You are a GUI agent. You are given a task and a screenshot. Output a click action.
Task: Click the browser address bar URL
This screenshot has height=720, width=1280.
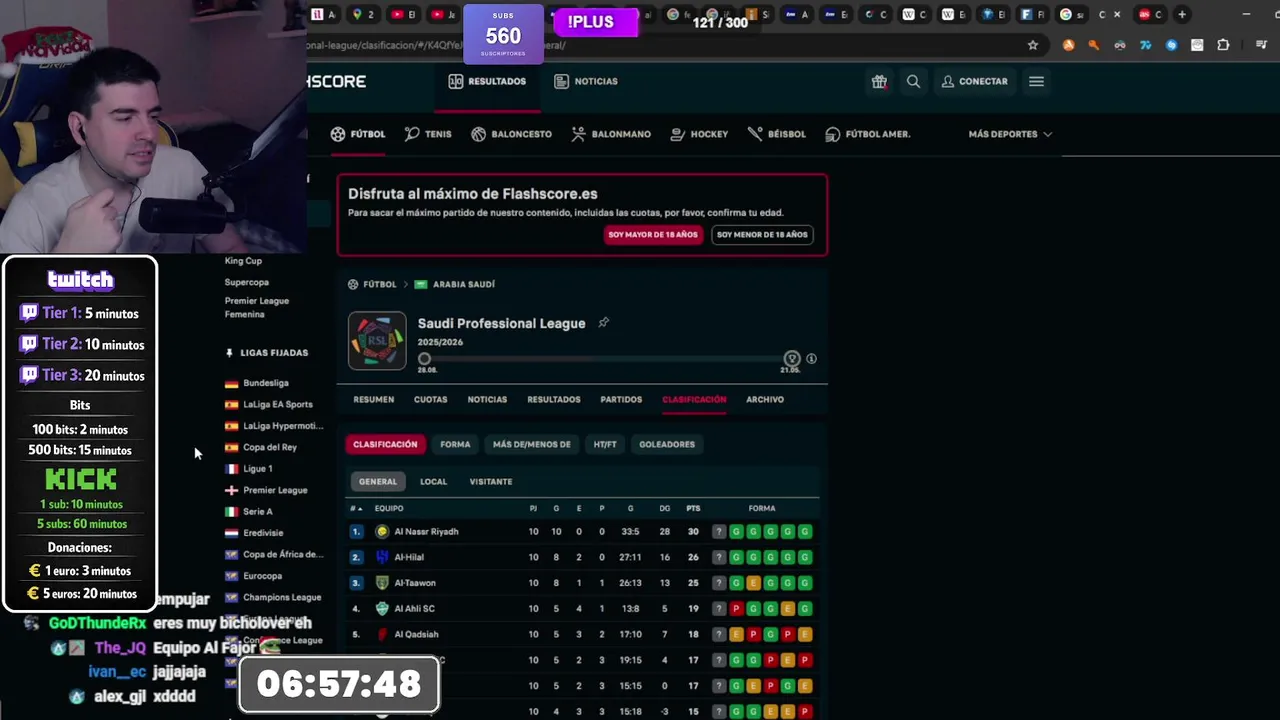pyautogui.click(x=436, y=45)
